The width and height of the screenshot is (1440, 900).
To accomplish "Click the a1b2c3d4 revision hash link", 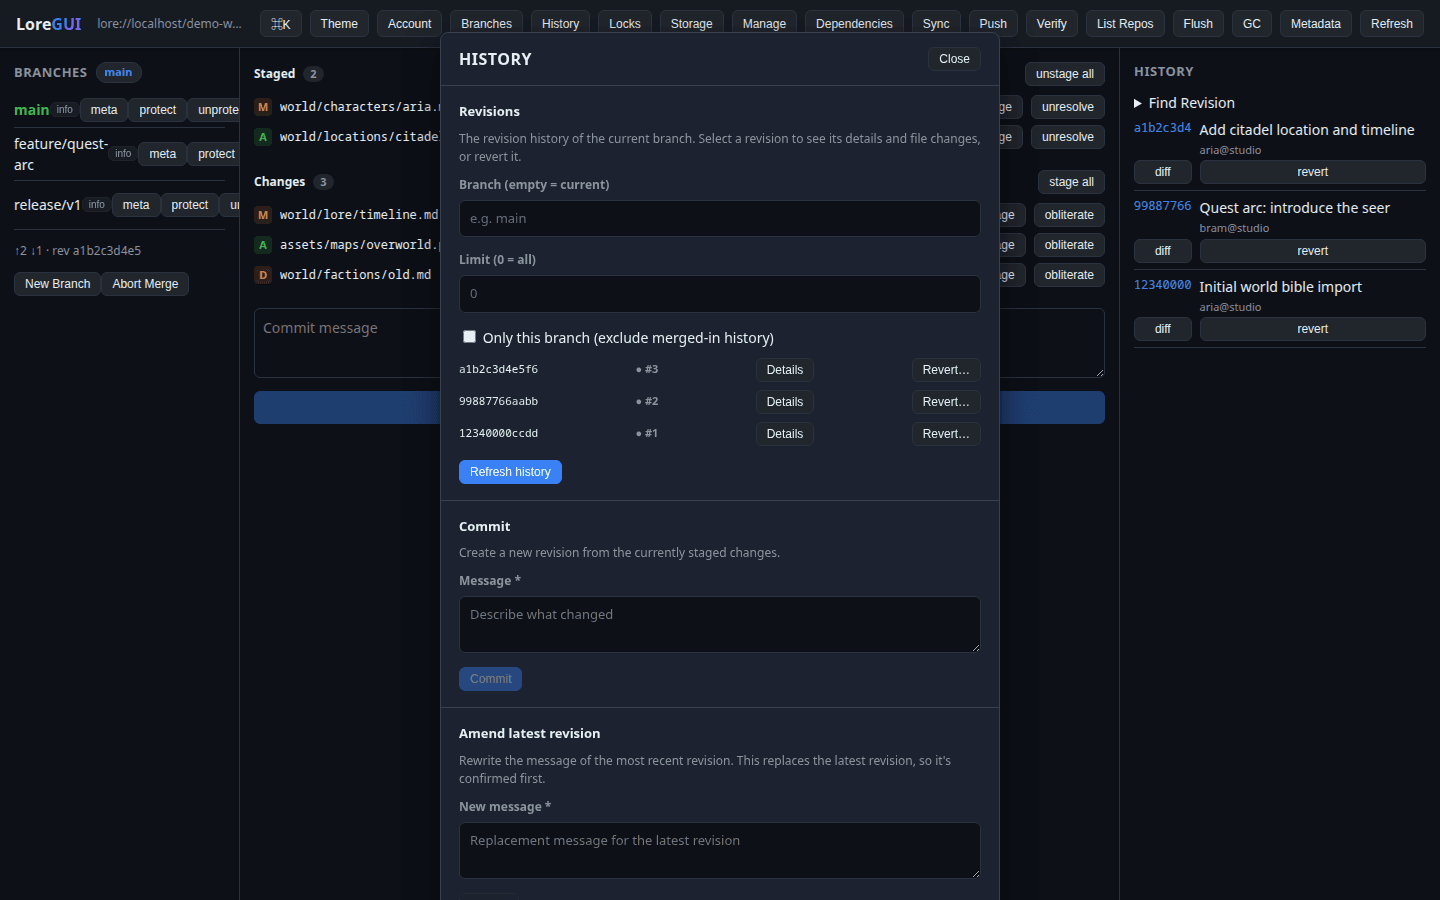I will 1162,128.
